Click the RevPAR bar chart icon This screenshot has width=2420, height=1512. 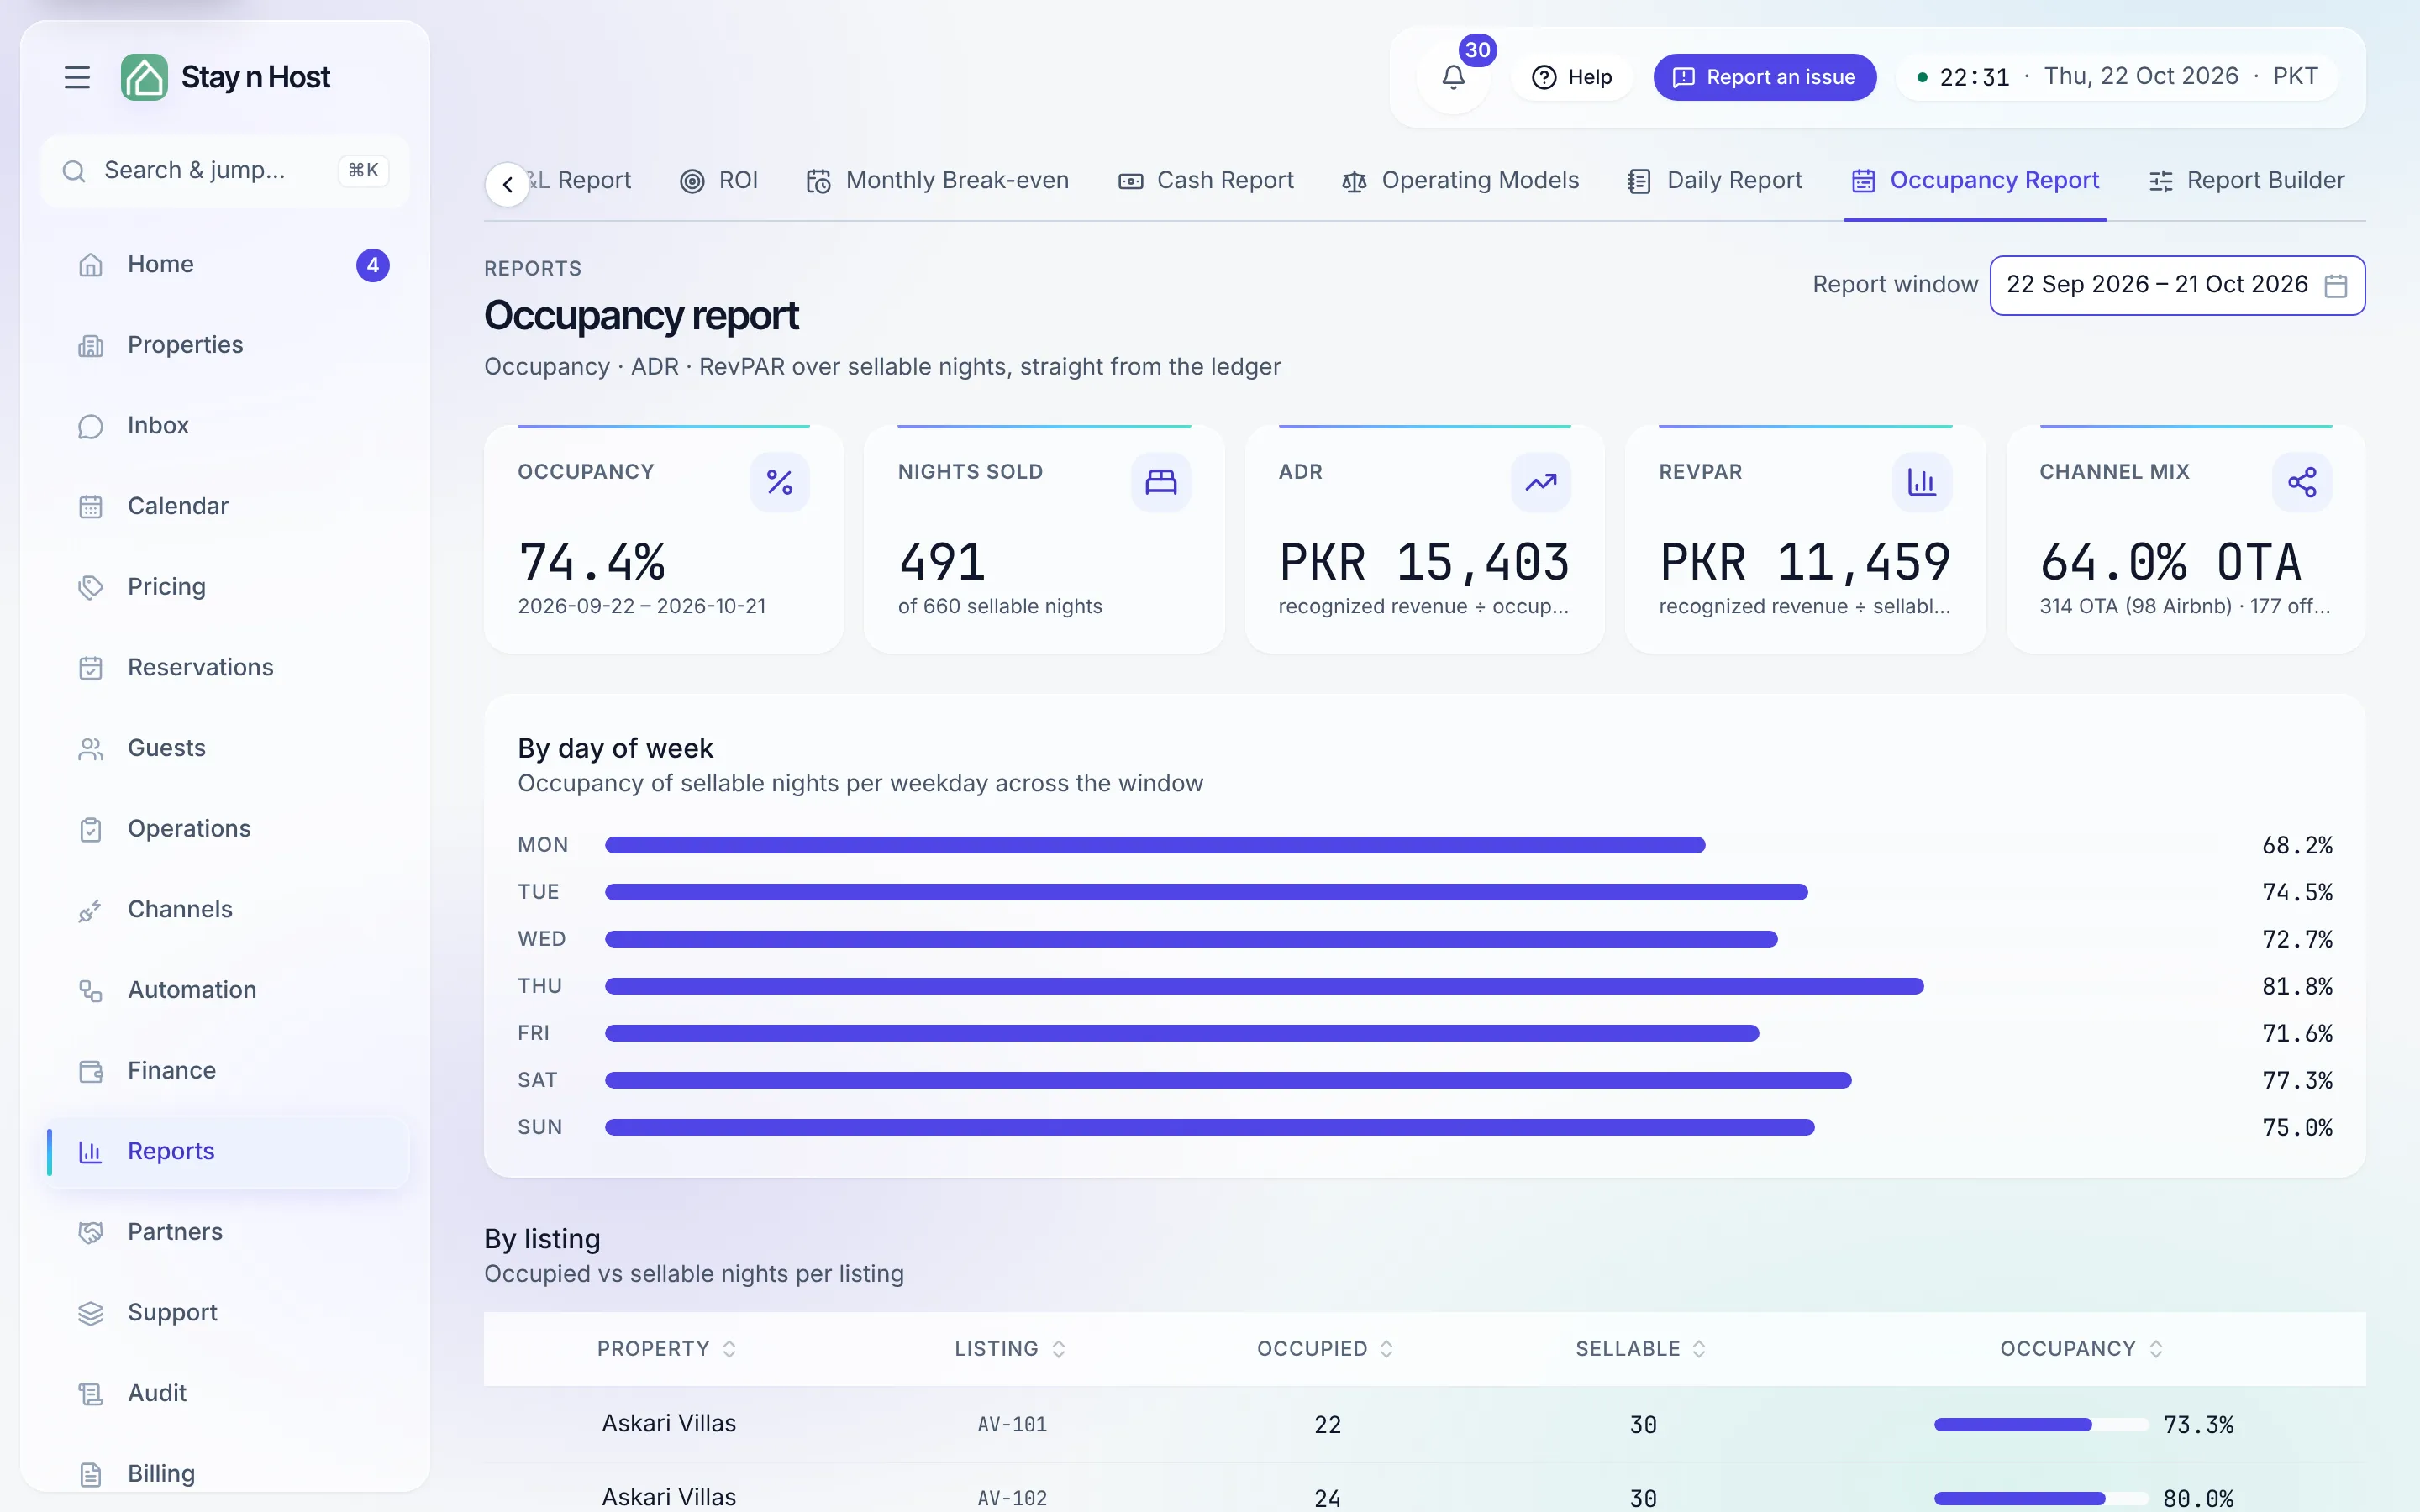[1921, 483]
